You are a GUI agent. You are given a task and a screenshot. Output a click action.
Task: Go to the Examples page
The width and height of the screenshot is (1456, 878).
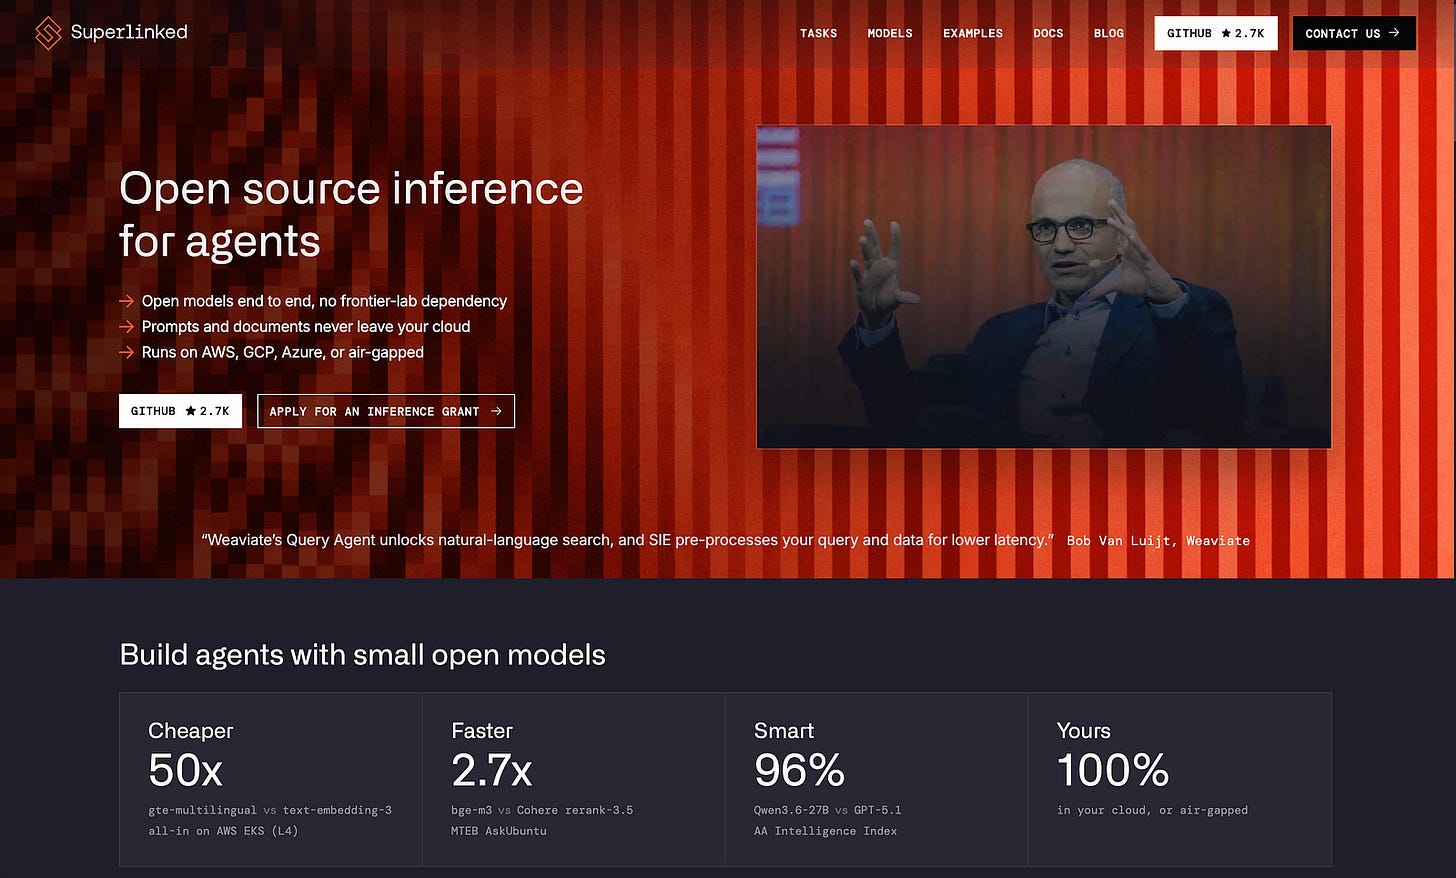(x=973, y=33)
